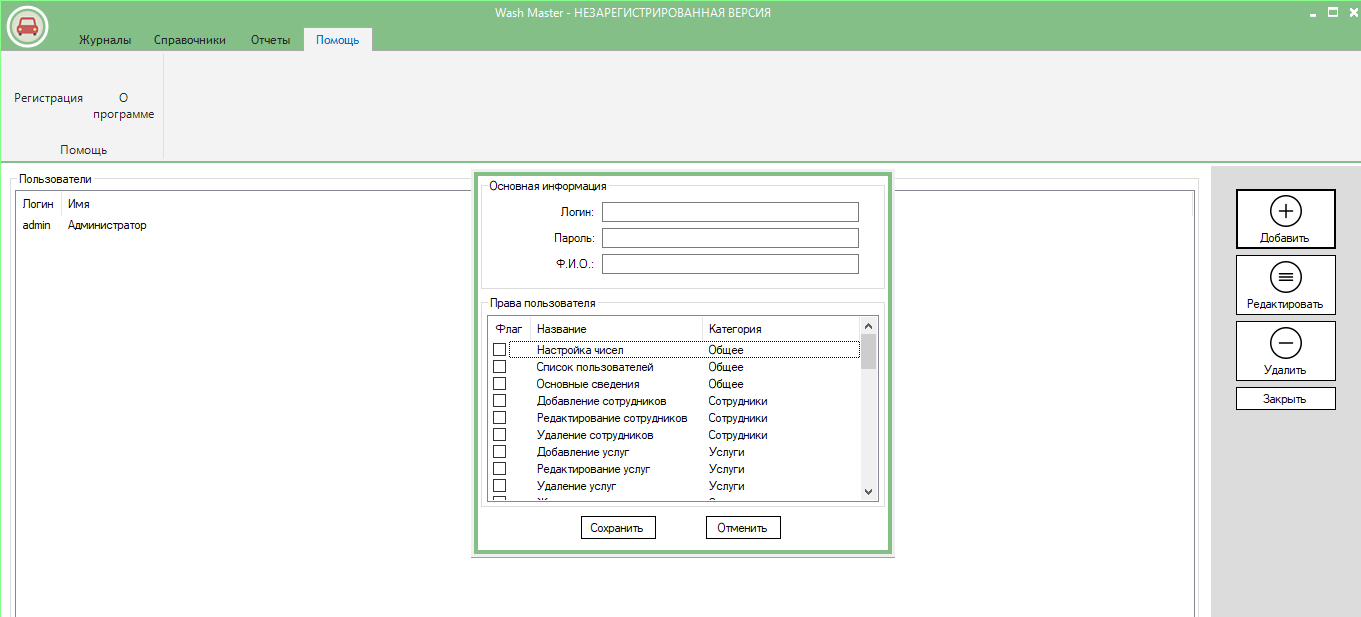
Task: Click the permissions list scroll down arrow
Action: point(868,491)
